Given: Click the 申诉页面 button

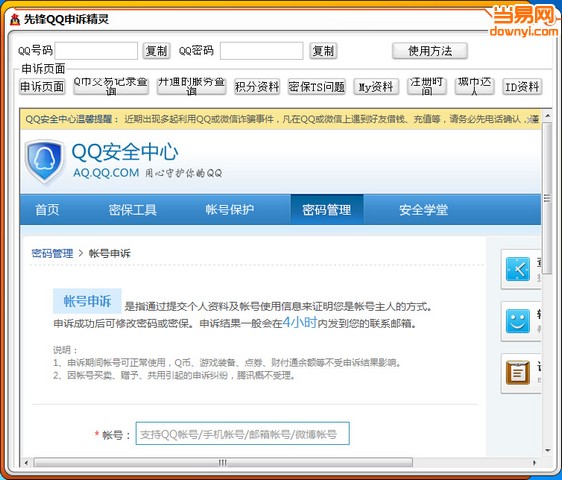Looking at the screenshot, I should 42,87.
